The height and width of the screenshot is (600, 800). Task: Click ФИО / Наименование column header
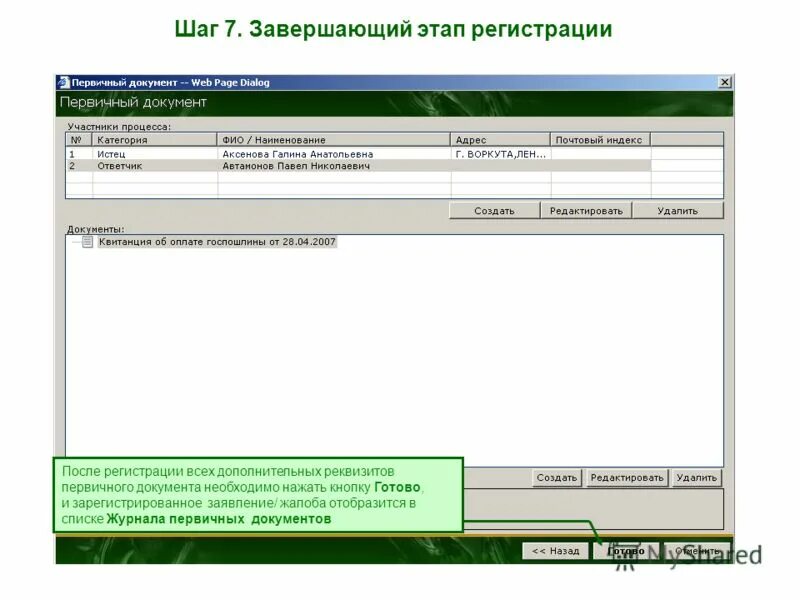(x=334, y=140)
